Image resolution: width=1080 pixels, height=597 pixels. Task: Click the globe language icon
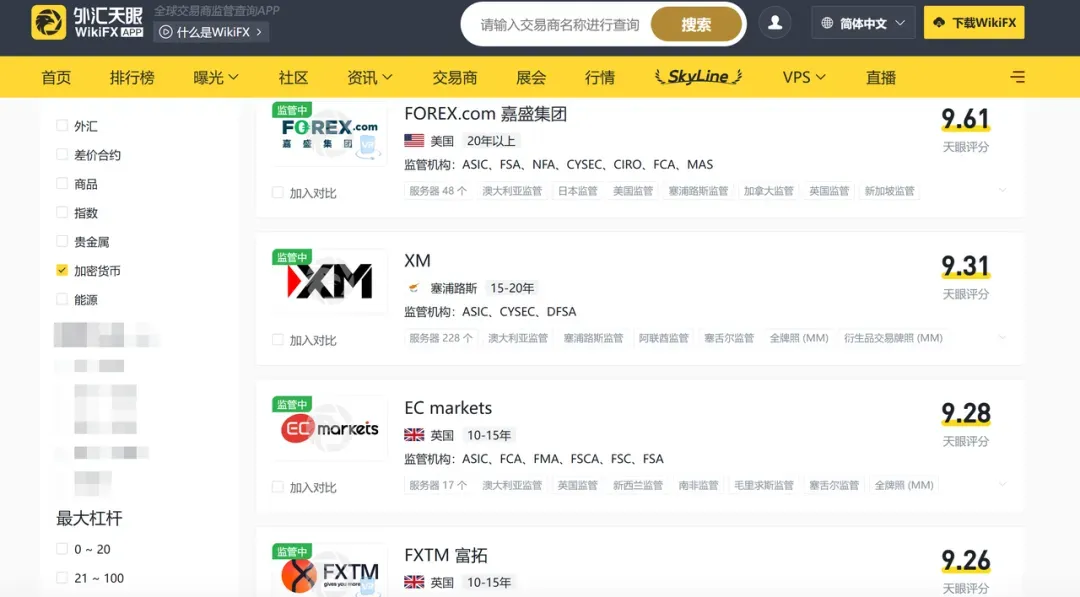point(827,23)
